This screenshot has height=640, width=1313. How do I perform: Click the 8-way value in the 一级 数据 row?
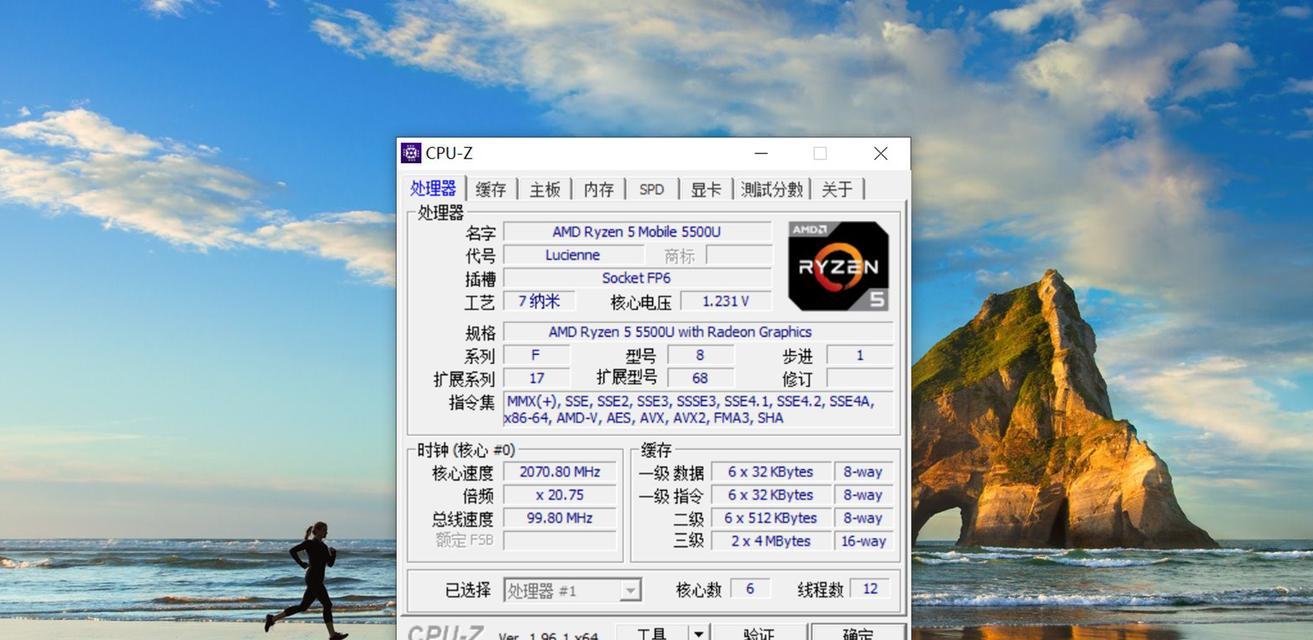pyautogui.click(x=864, y=472)
